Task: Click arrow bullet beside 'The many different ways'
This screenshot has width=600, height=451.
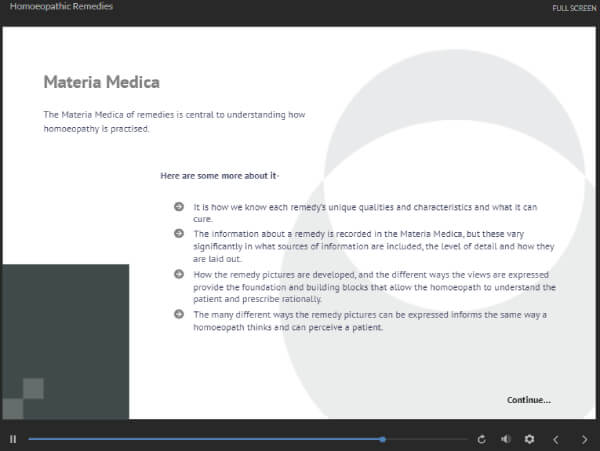Action: [179, 315]
